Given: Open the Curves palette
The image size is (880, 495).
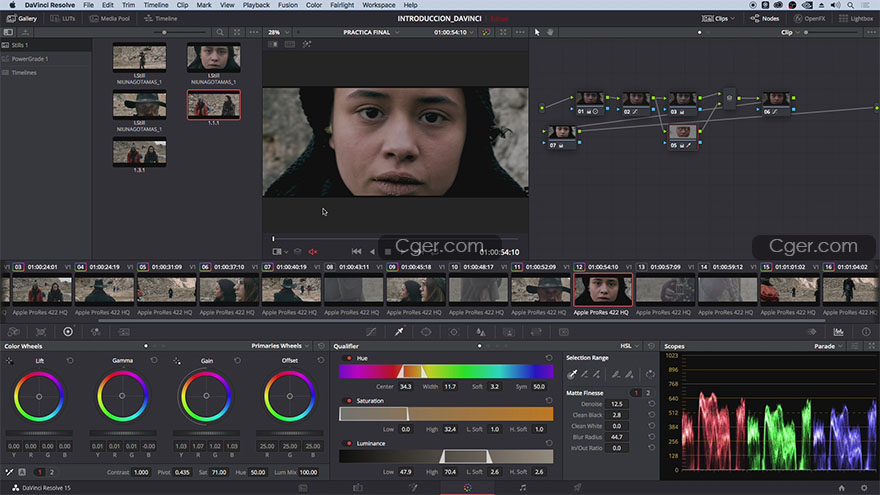Looking at the screenshot, I should point(371,332).
